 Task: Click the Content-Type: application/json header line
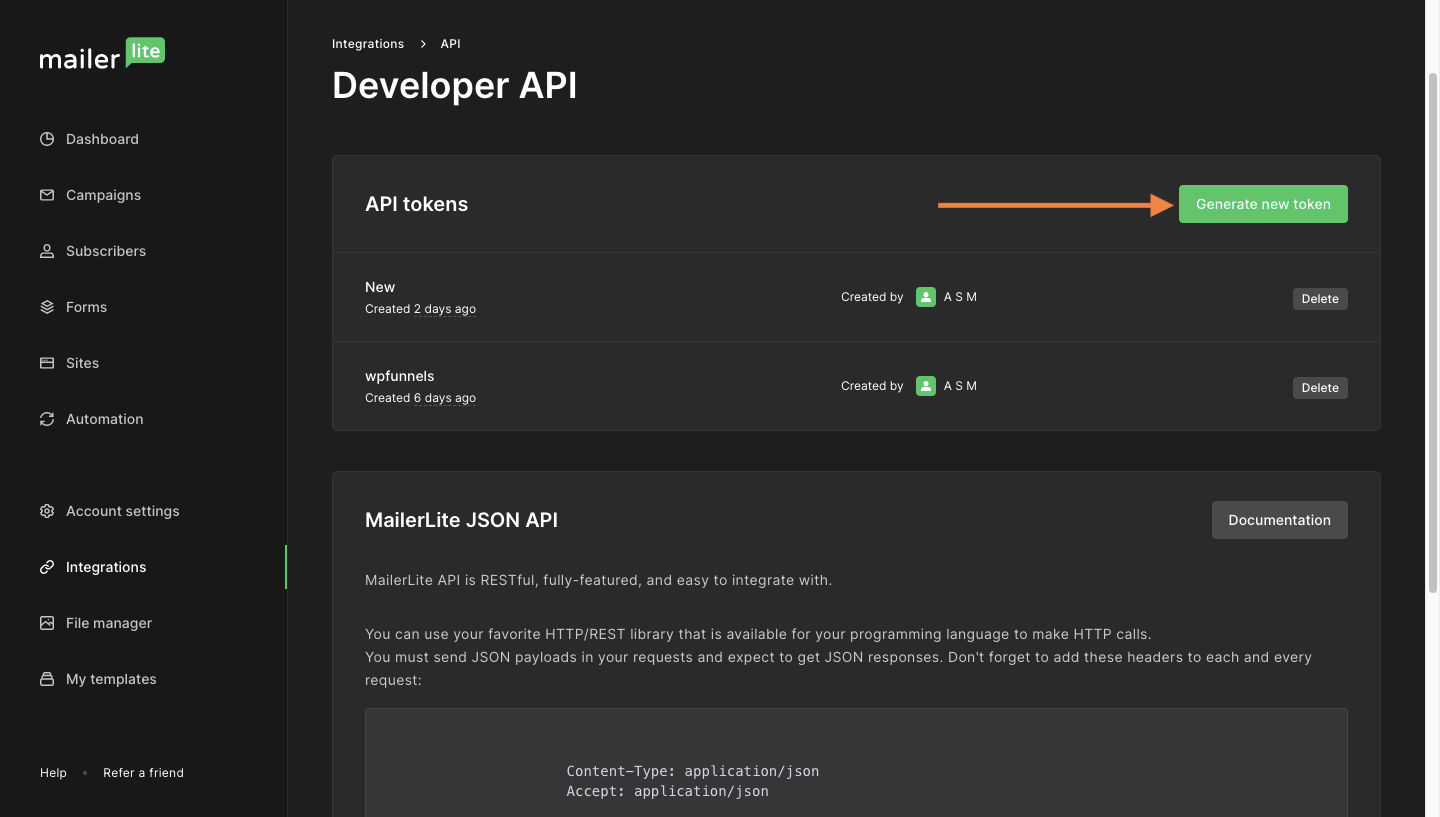point(693,771)
